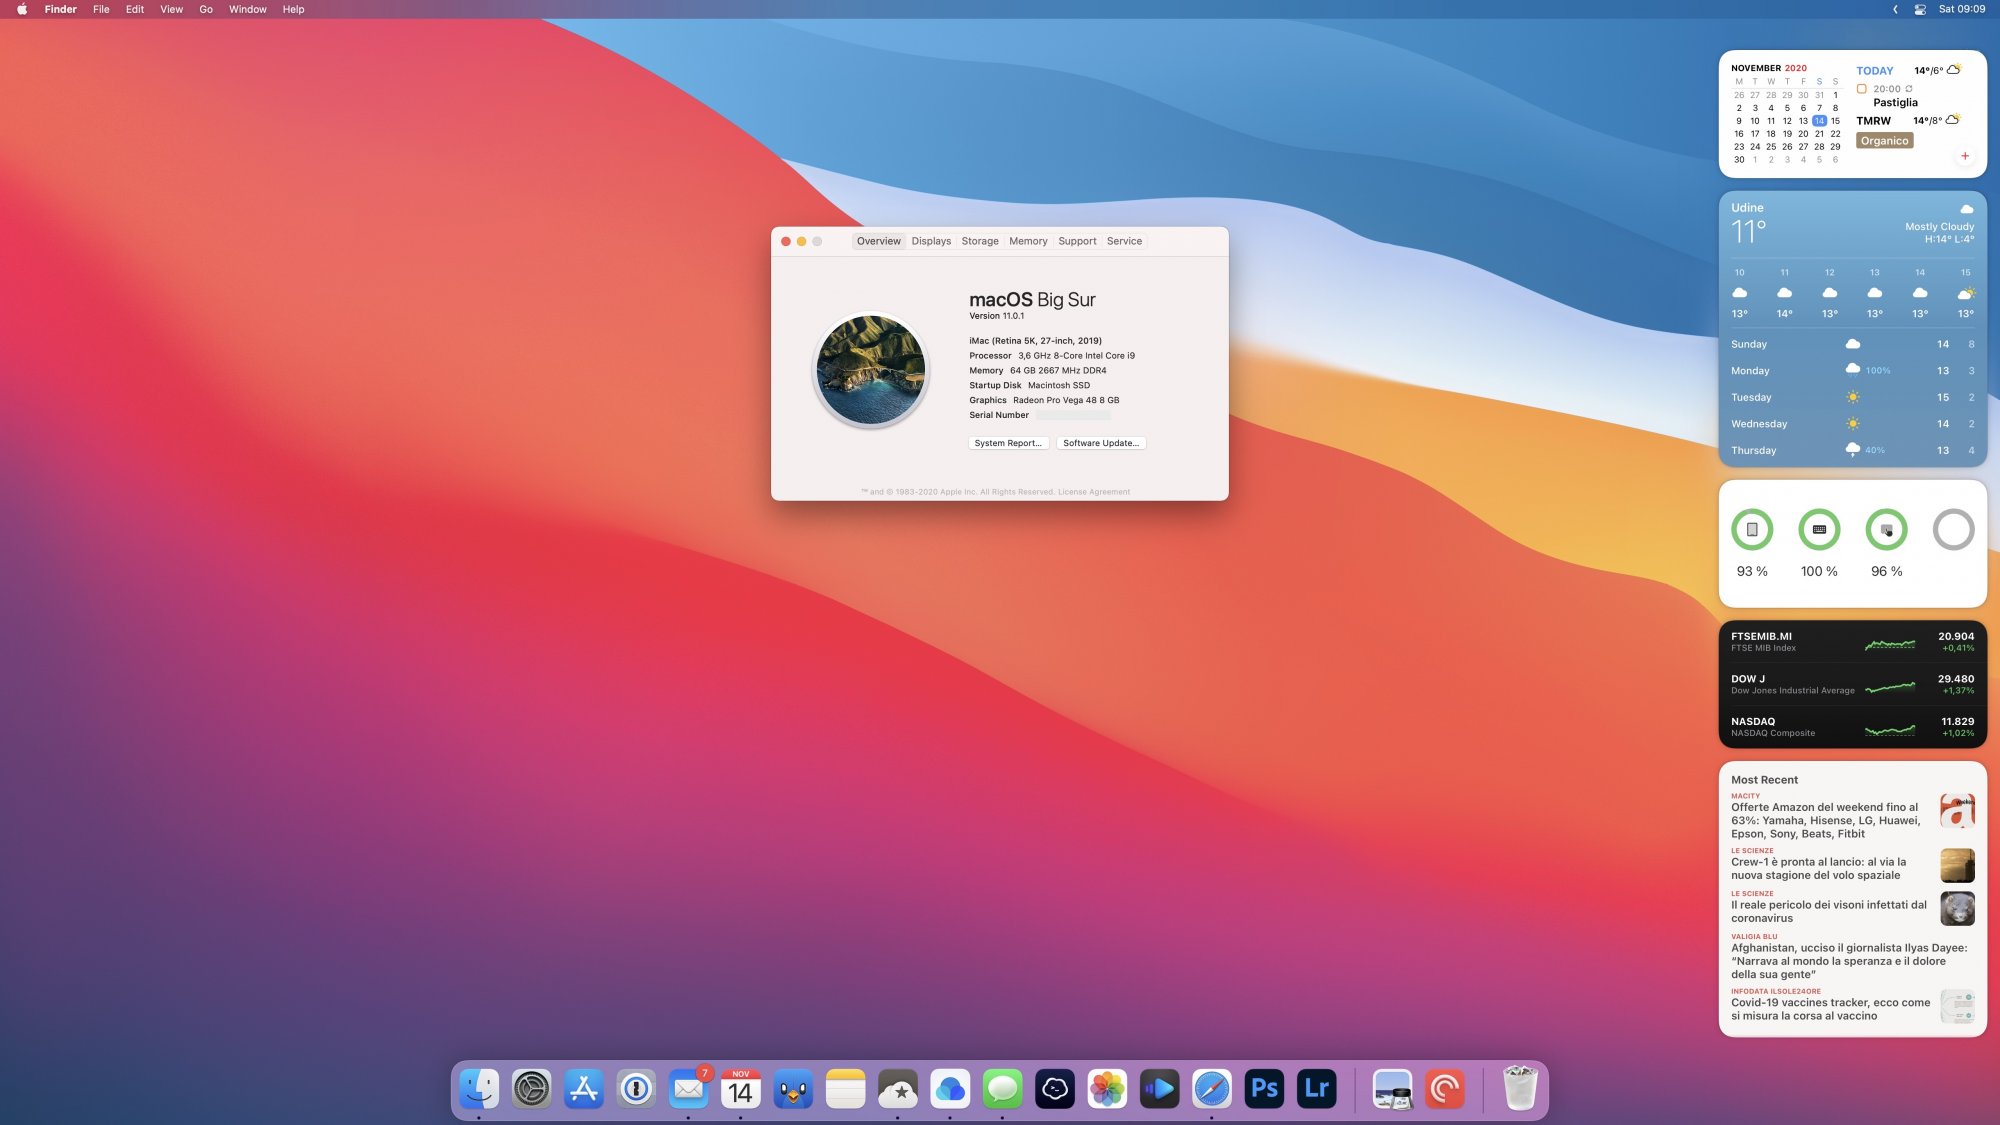Viewport: 2000px width, 1125px height.
Task: Click the System Report... button
Action: [x=1008, y=443]
